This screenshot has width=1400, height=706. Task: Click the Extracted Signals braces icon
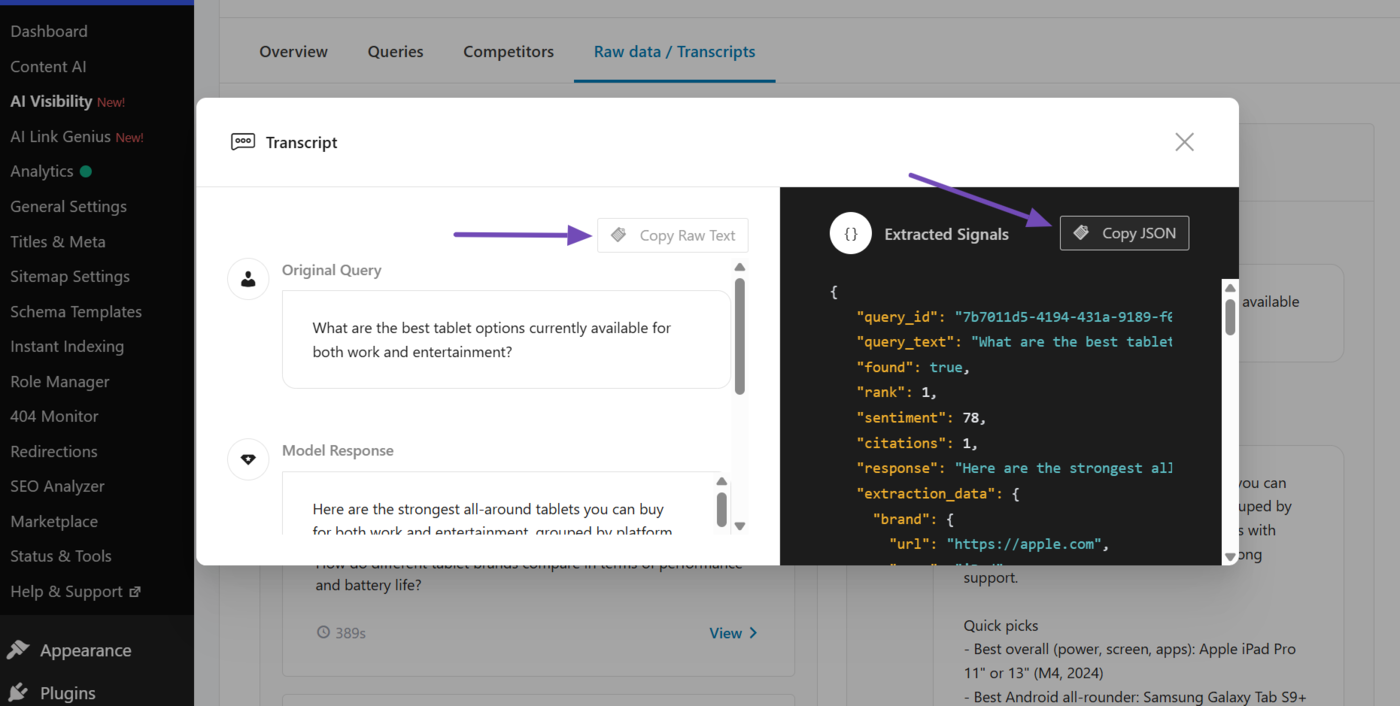(850, 234)
